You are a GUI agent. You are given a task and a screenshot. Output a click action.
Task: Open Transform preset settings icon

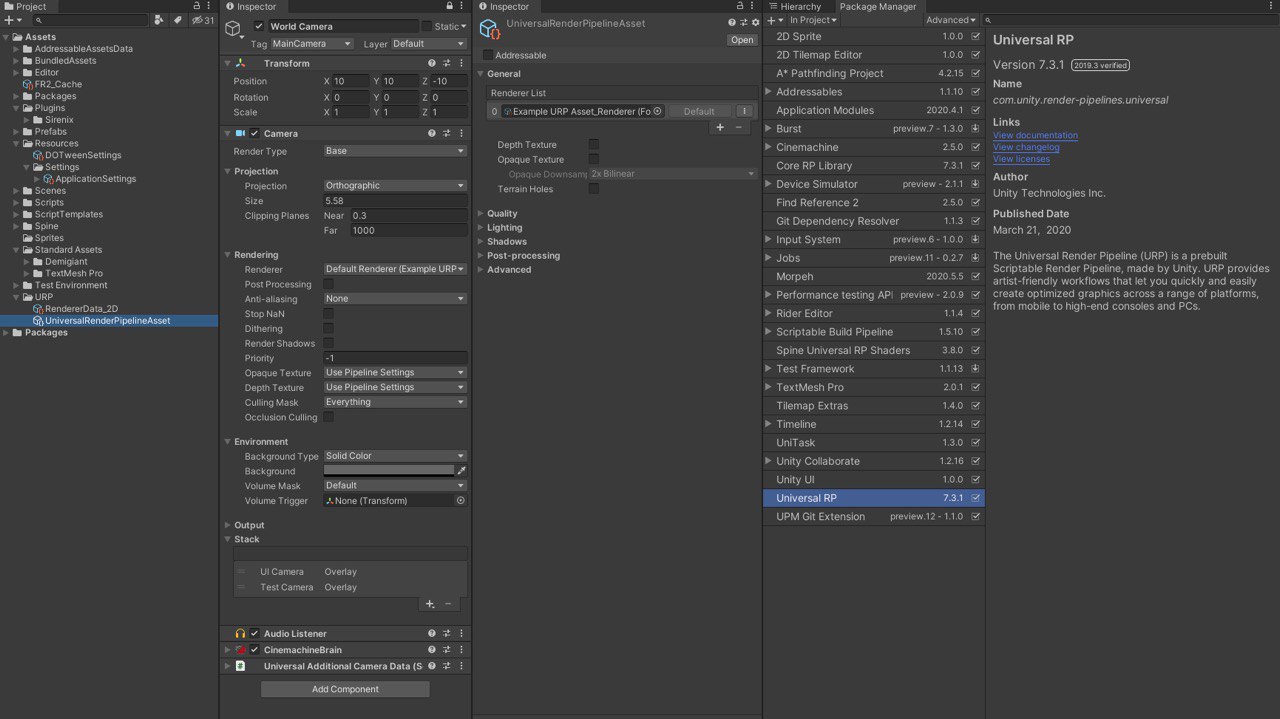[x=446, y=63]
